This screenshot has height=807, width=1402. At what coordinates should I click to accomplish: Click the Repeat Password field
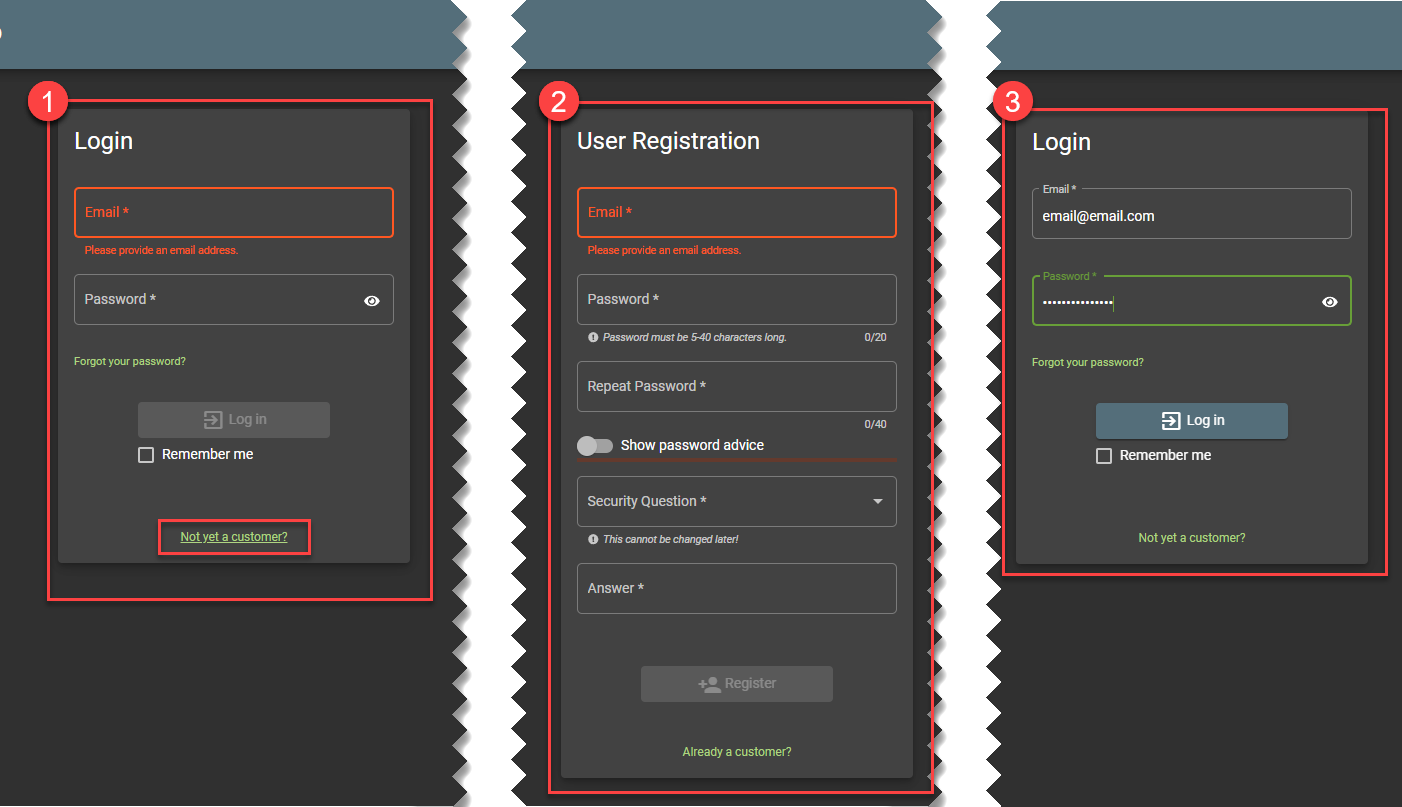(x=736, y=387)
